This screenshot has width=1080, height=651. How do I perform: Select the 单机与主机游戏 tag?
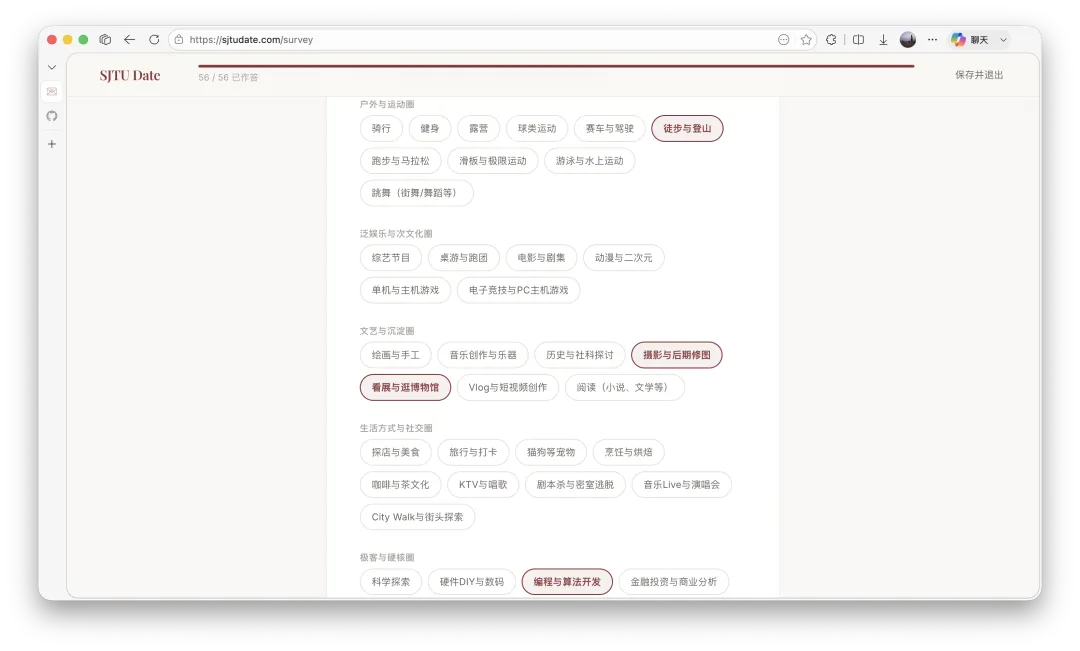point(405,291)
